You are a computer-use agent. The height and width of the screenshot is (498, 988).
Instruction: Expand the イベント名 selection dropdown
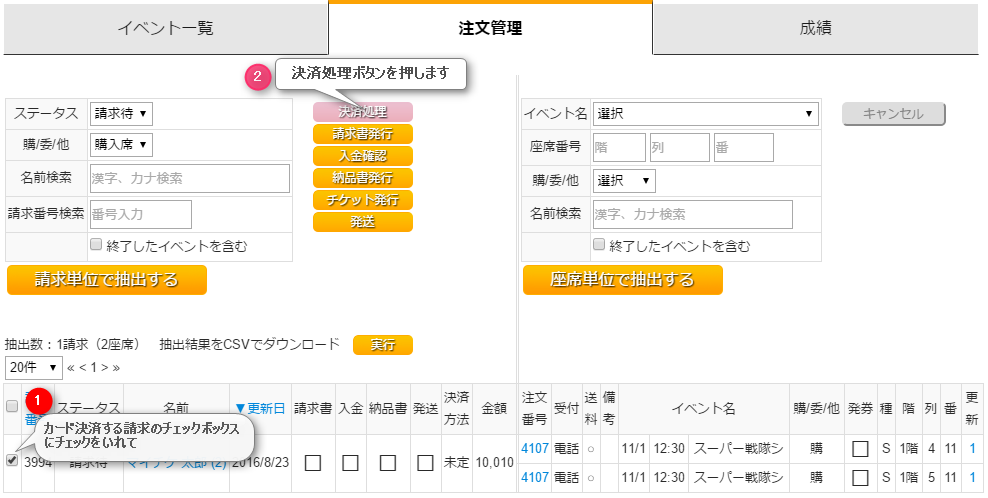[x=706, y=113]
